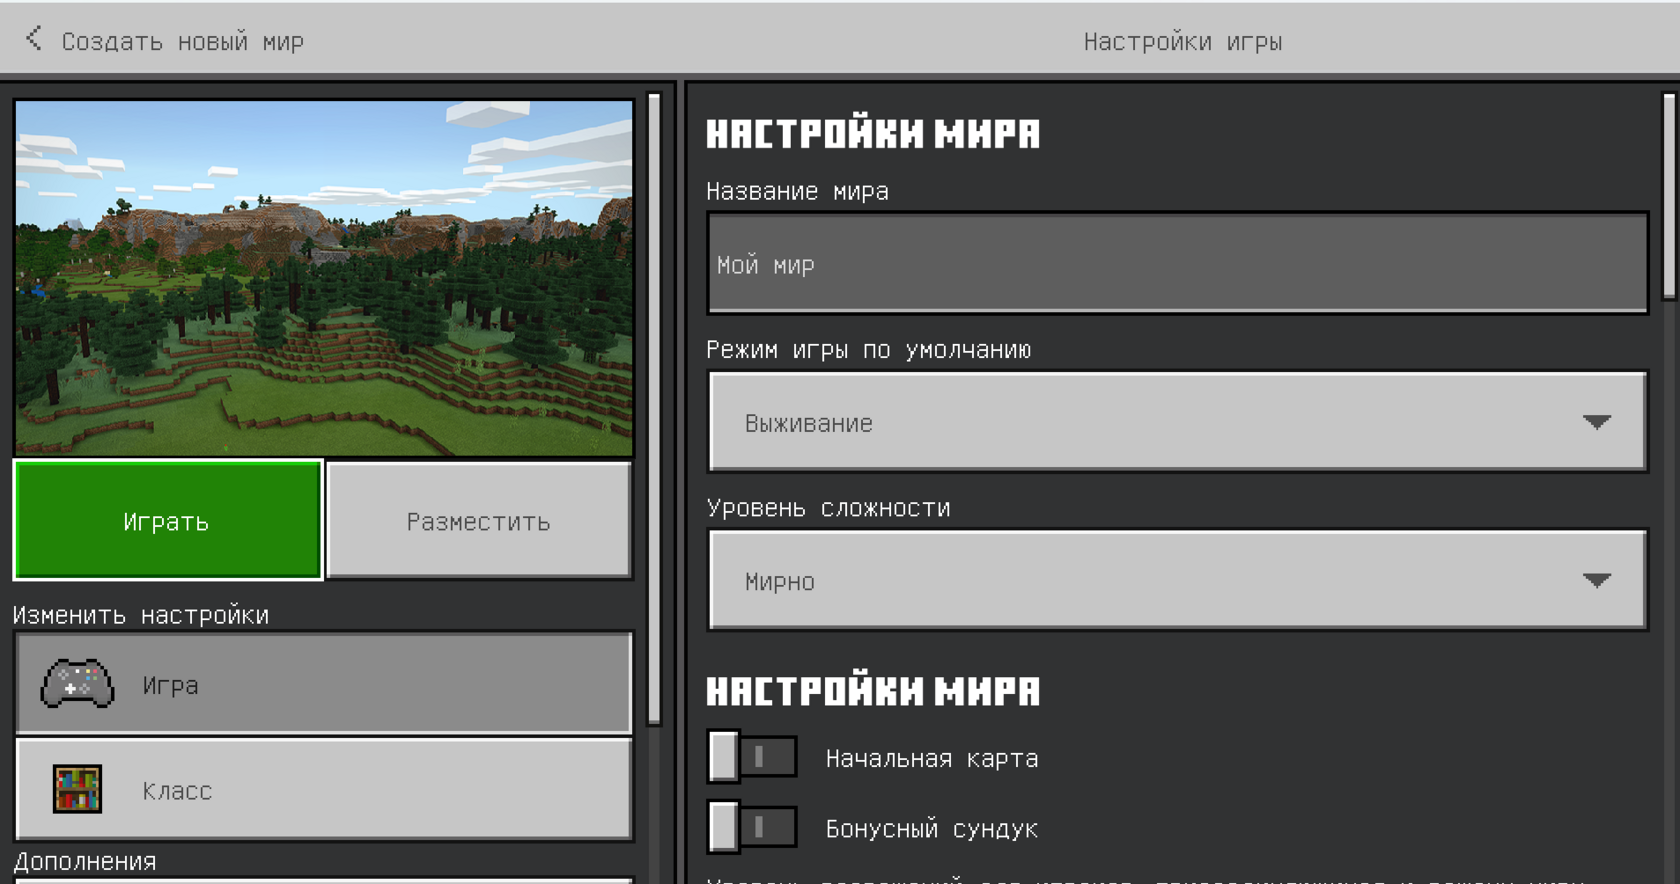Click the Создать новый мир title
Image resolution: width=1680 pixels, height=884 pixels.
pos(183,42)
